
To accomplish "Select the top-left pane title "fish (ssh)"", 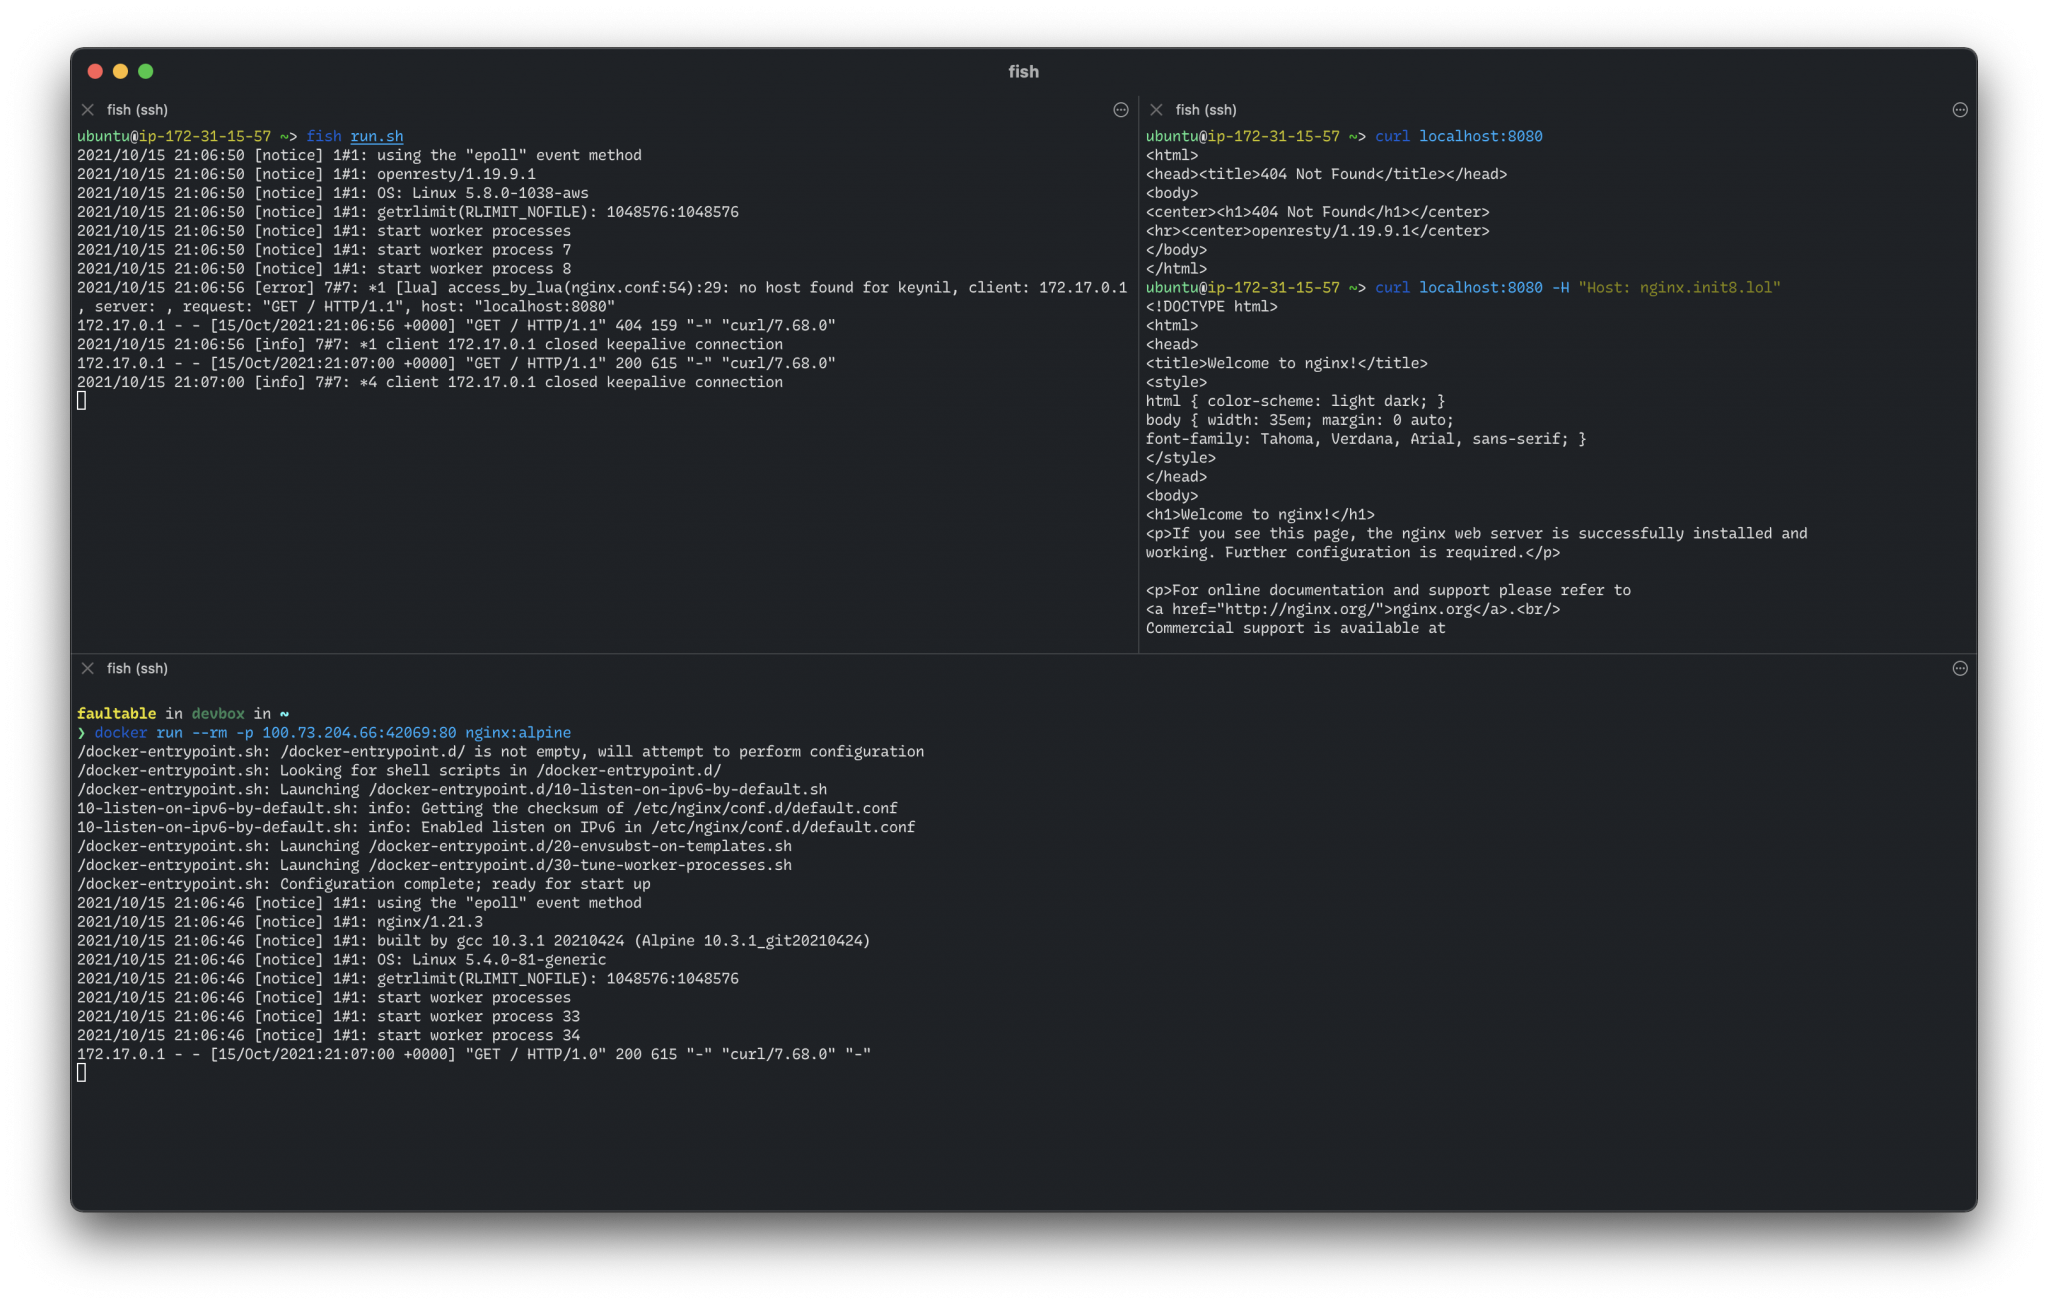I will 137,110.
